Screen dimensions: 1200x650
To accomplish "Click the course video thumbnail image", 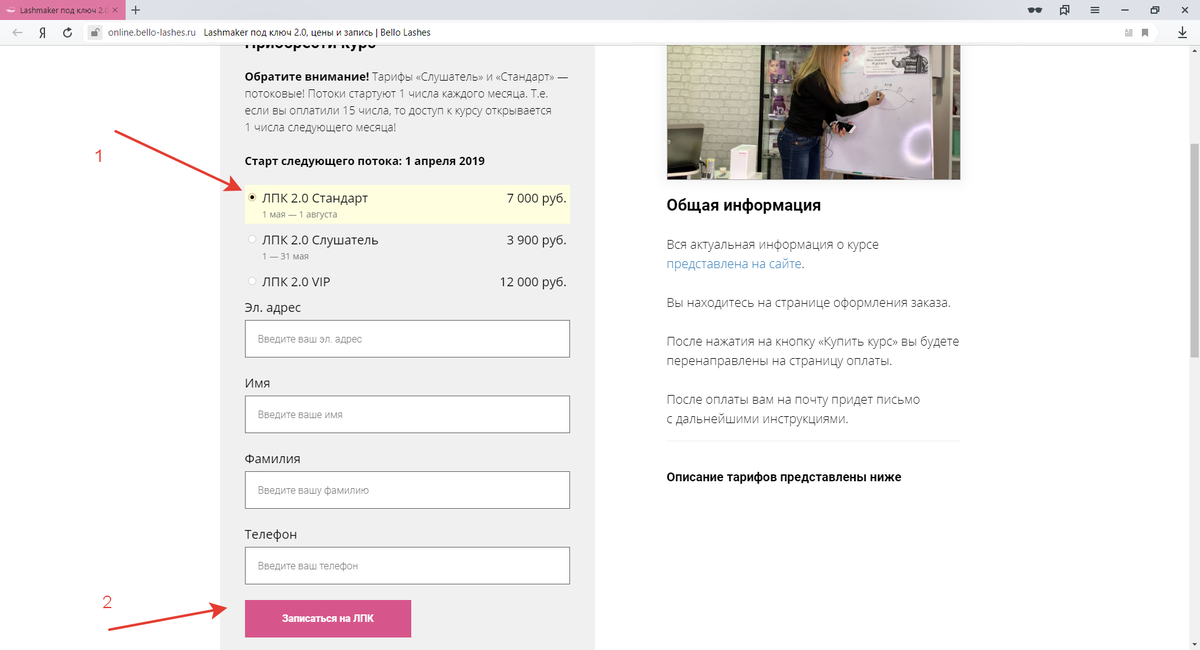I will [x=813, y=111].
